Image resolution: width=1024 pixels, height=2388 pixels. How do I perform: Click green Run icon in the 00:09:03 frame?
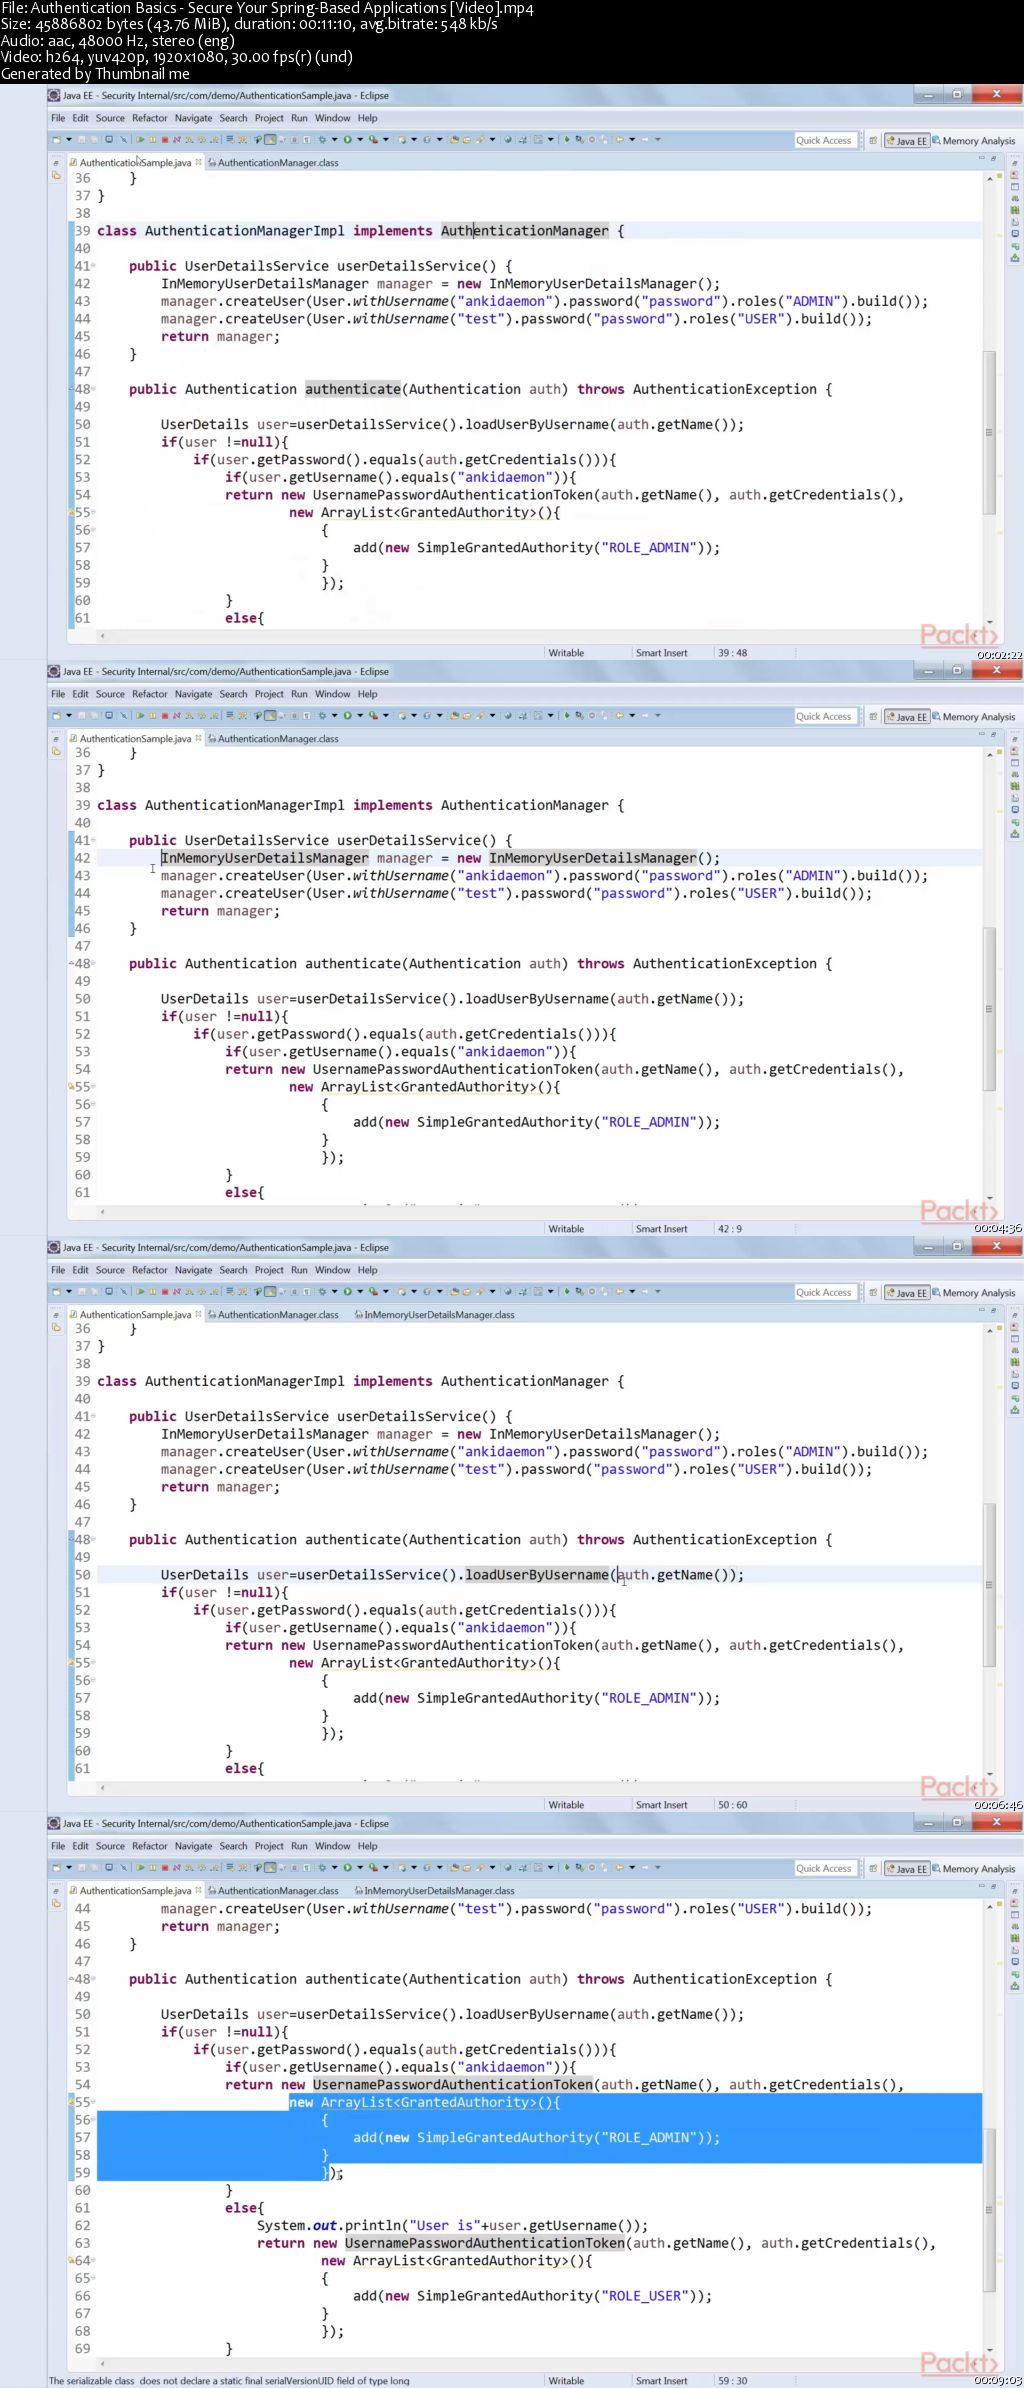pos(347,1868)
